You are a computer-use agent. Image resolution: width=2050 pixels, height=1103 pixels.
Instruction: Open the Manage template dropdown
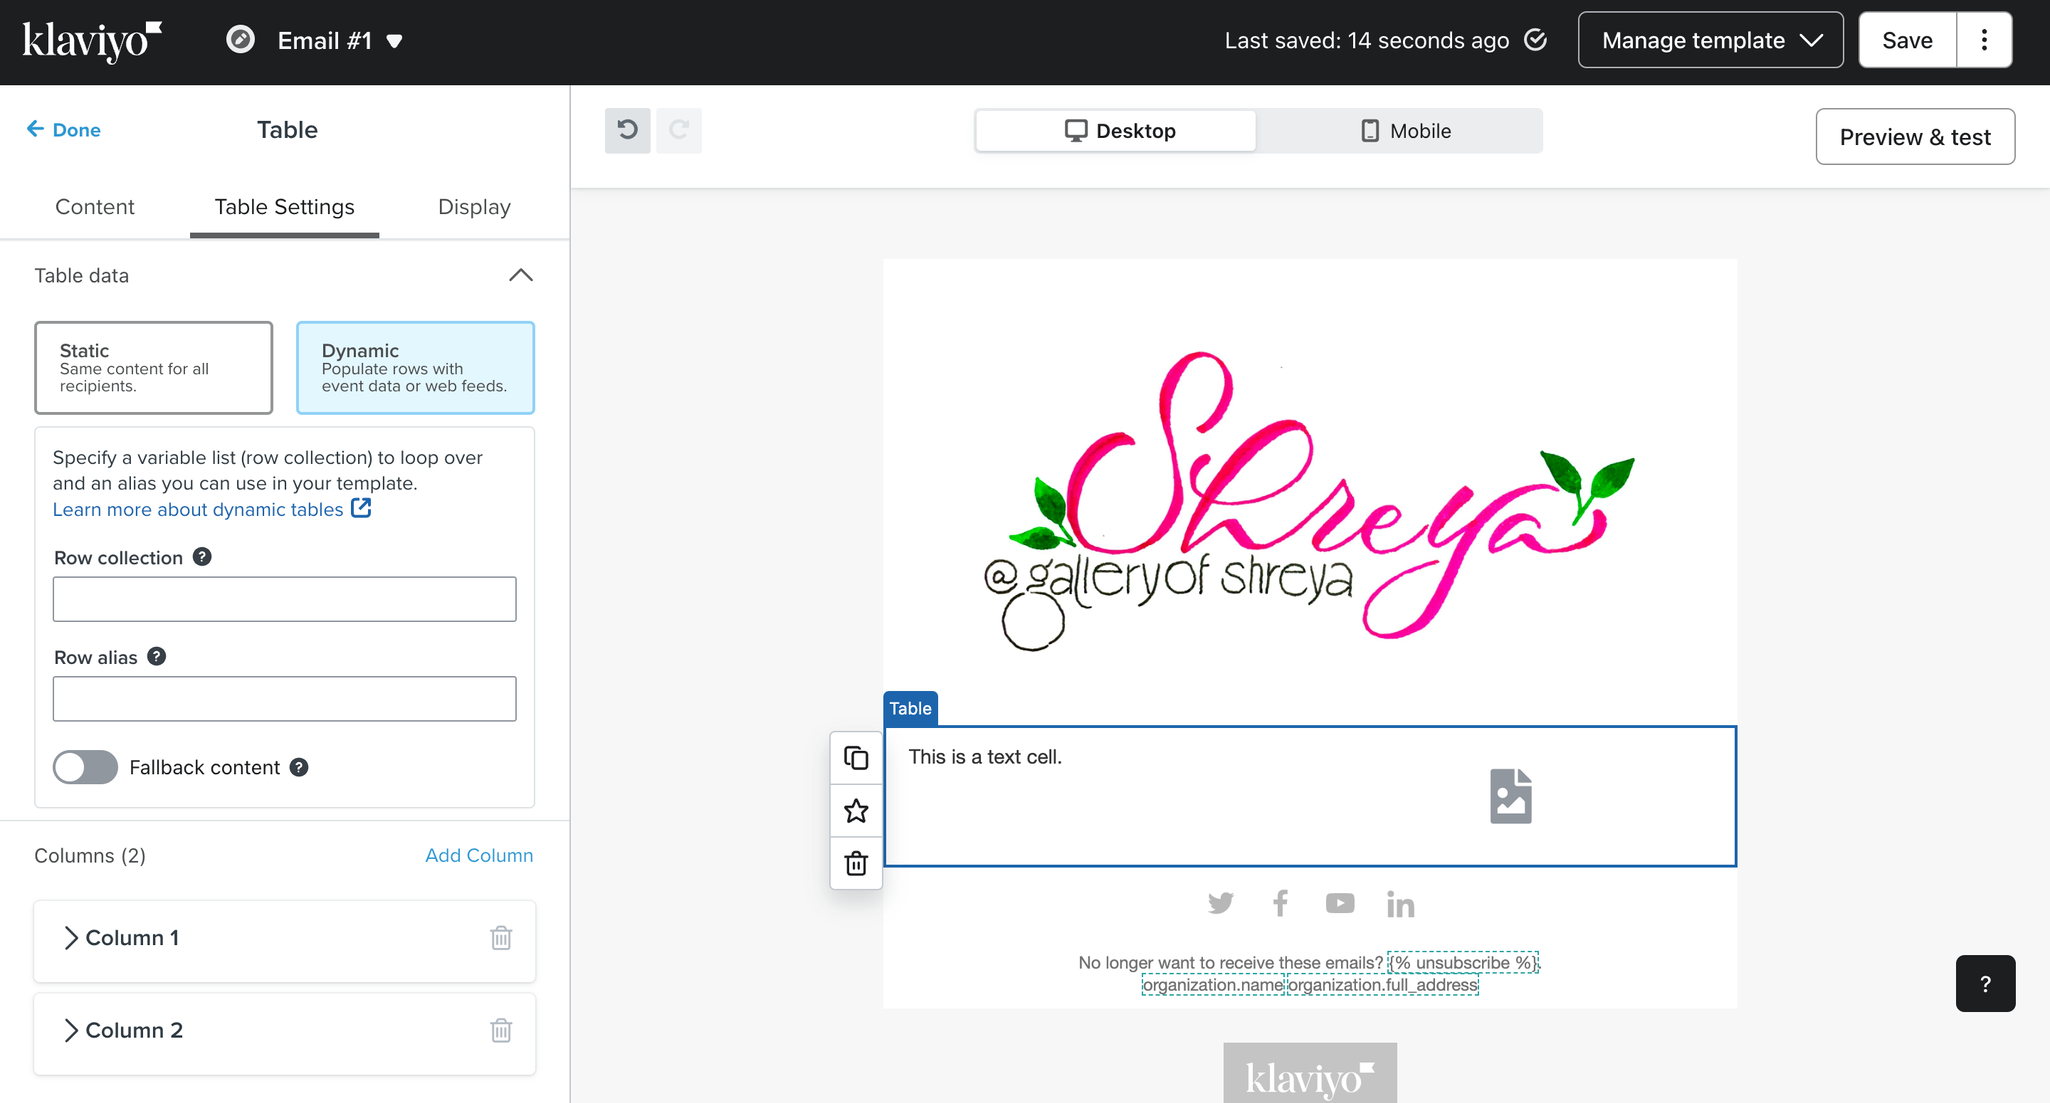pos(1710,40)
